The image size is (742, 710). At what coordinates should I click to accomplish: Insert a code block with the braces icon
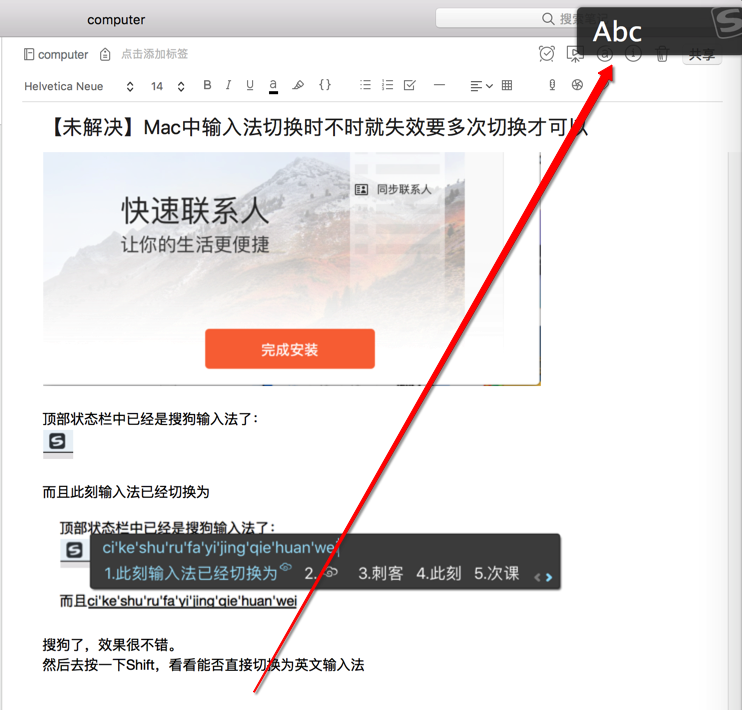pos(325,85)
